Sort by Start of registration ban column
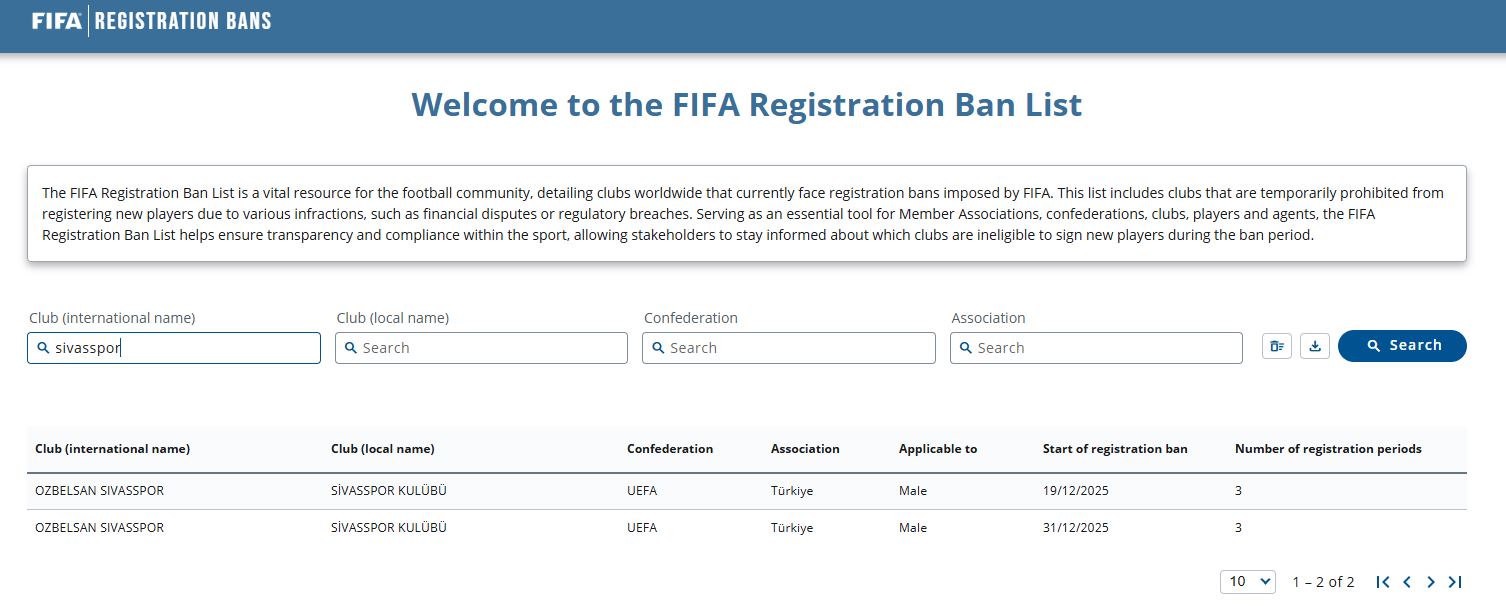The image size is (1506, 612). click(1115, 449)
